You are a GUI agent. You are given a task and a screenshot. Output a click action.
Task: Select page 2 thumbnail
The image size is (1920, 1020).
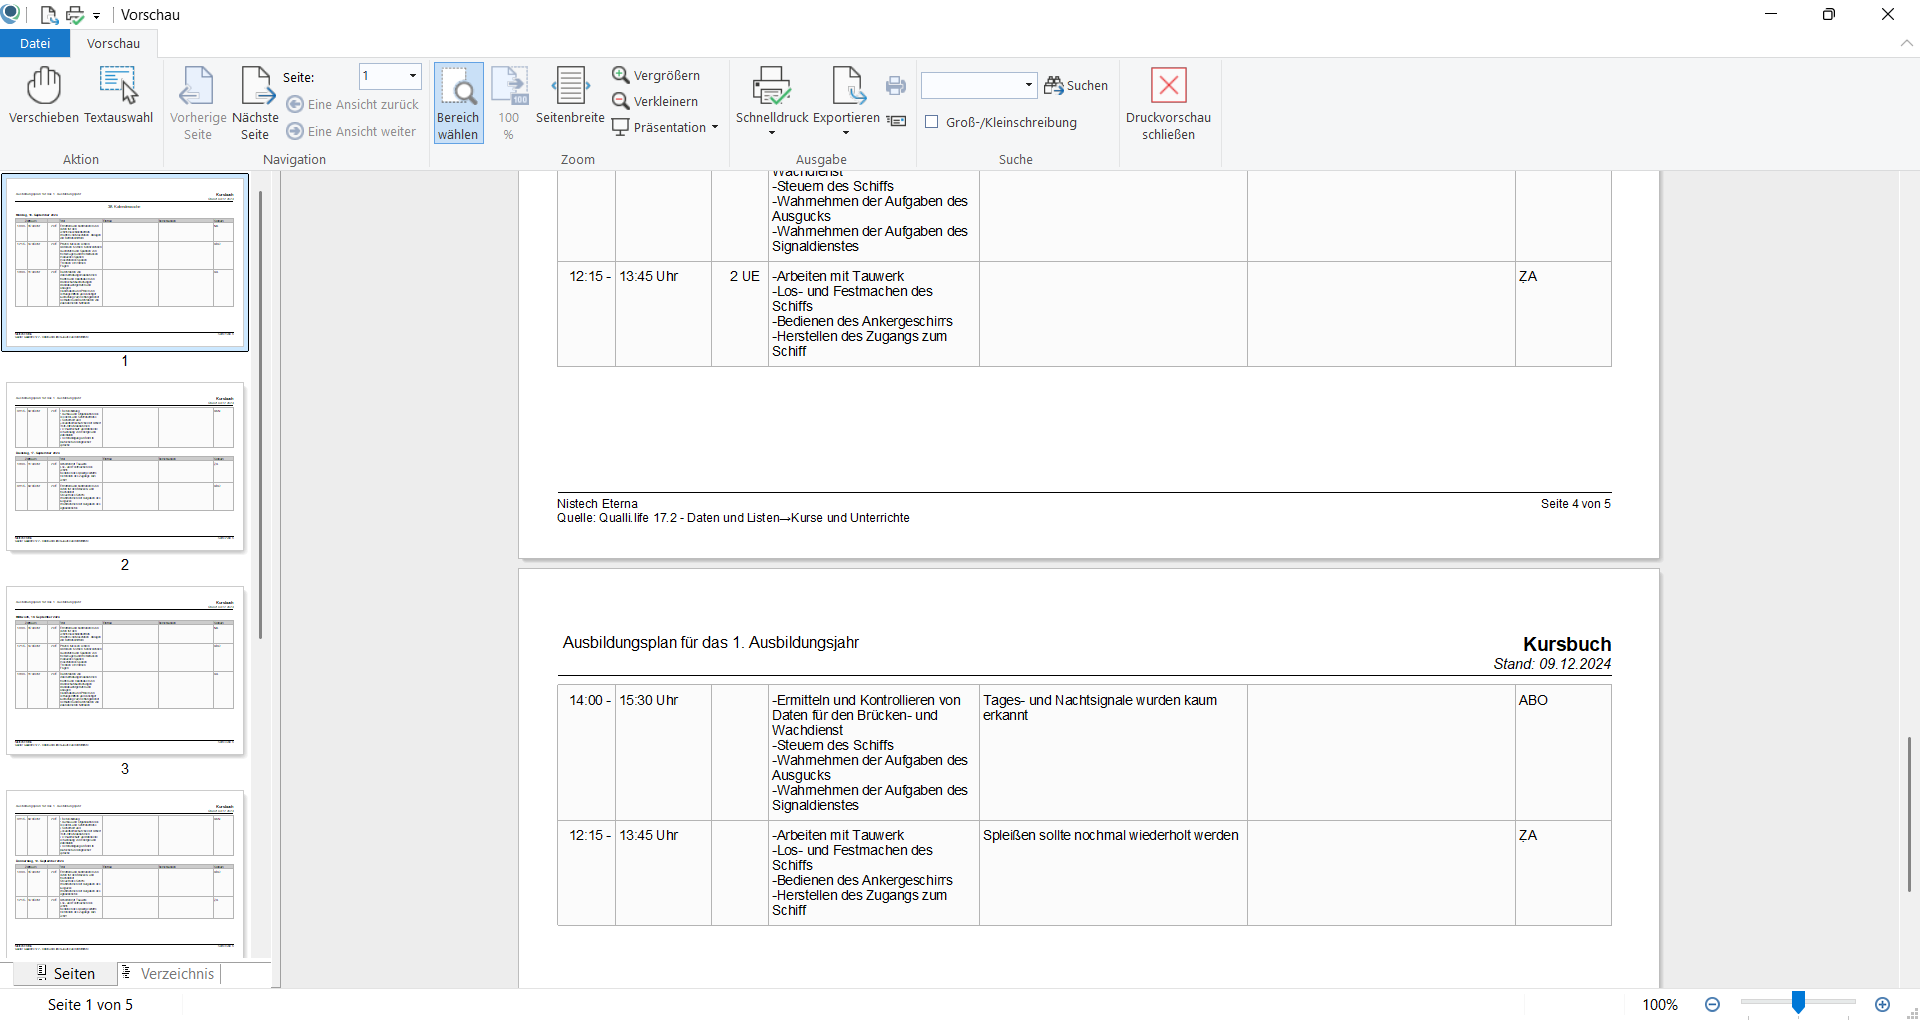point(125,466)
